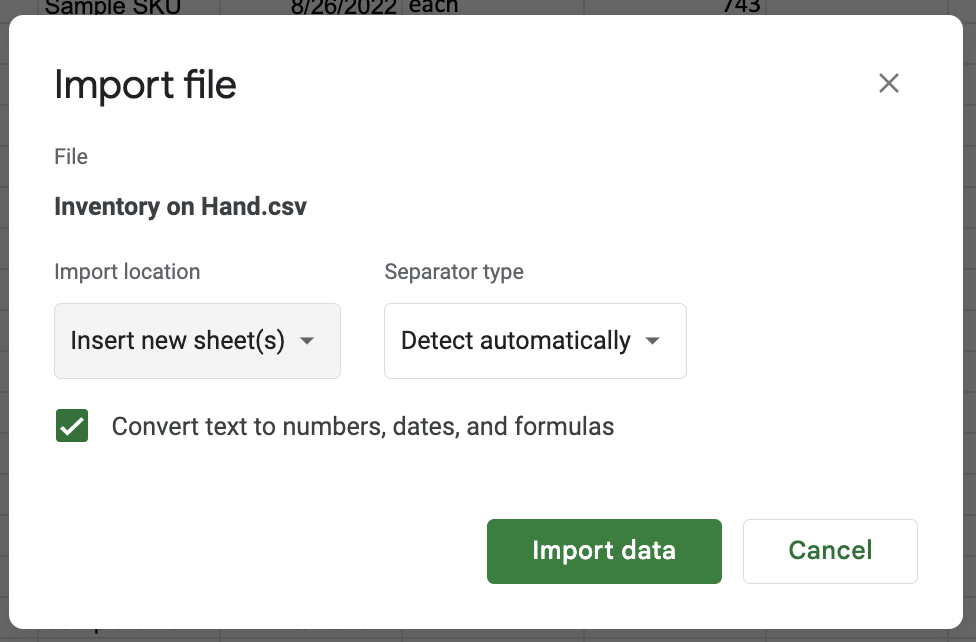Expand the Detect automatically selector arrow

click(x=651, y=341)
